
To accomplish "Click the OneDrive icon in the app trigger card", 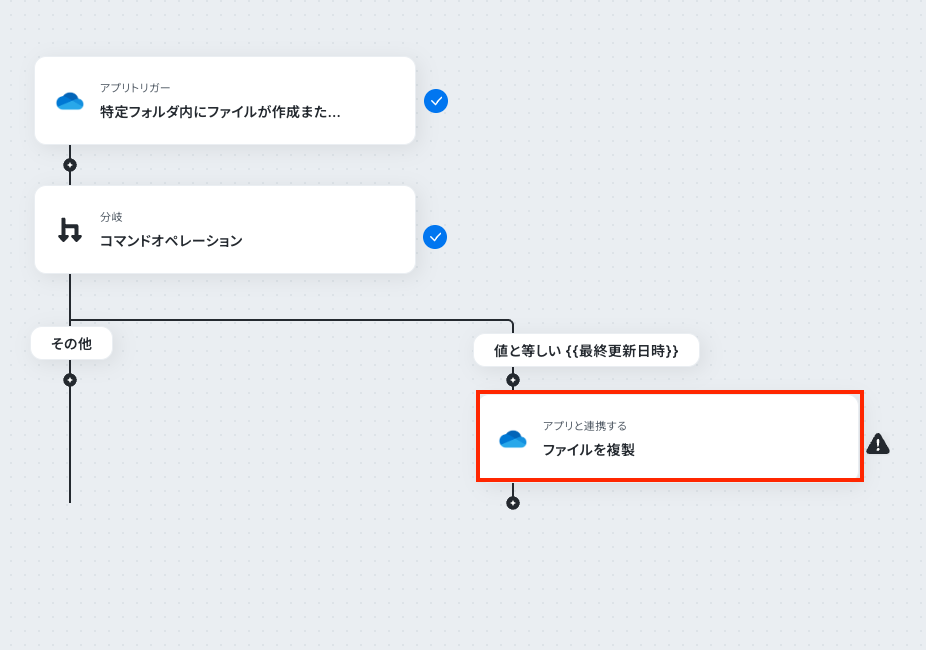I will pos(70,102).
